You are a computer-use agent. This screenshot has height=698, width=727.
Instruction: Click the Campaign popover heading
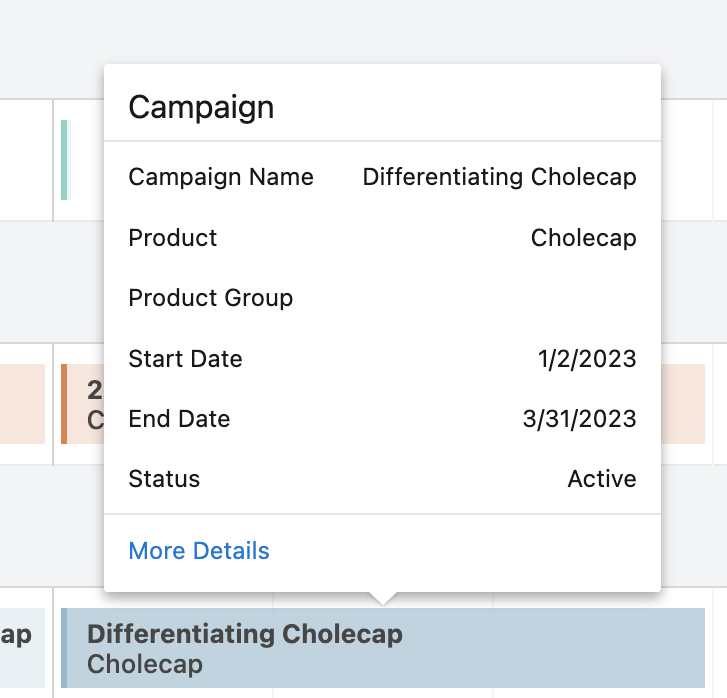click(x=201, y=107)
